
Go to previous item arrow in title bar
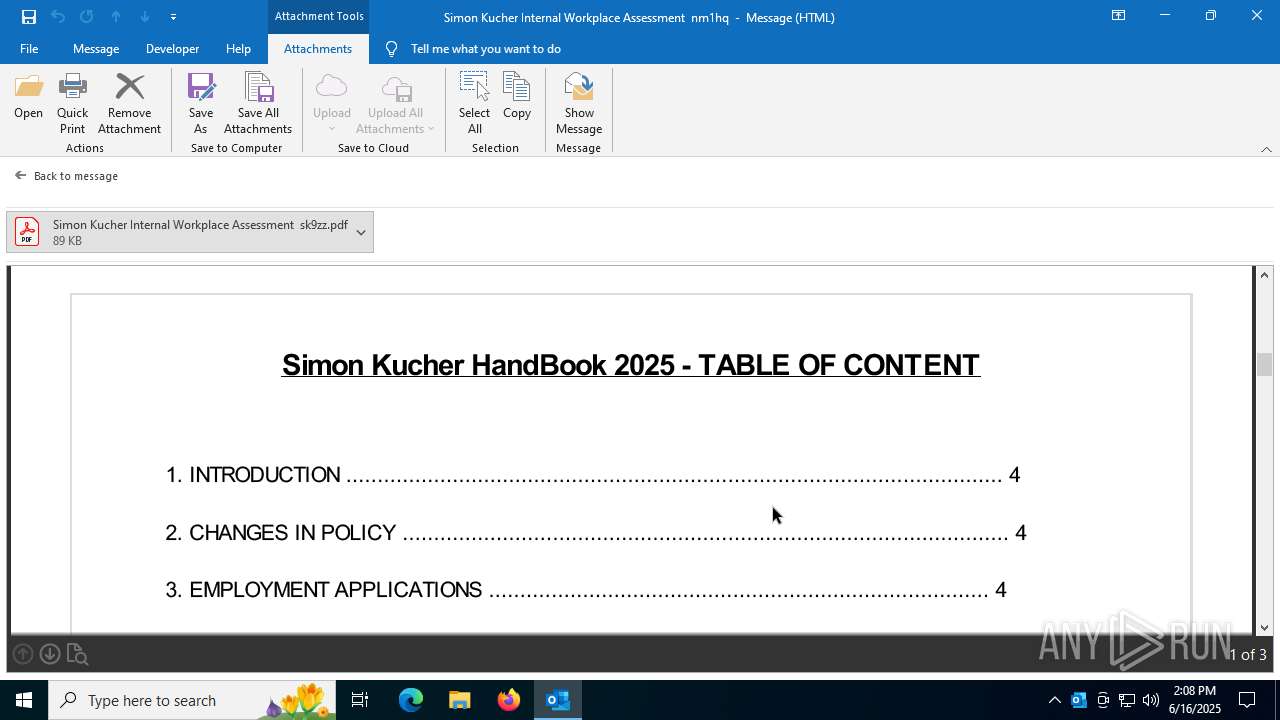click(x=116, y=17)
